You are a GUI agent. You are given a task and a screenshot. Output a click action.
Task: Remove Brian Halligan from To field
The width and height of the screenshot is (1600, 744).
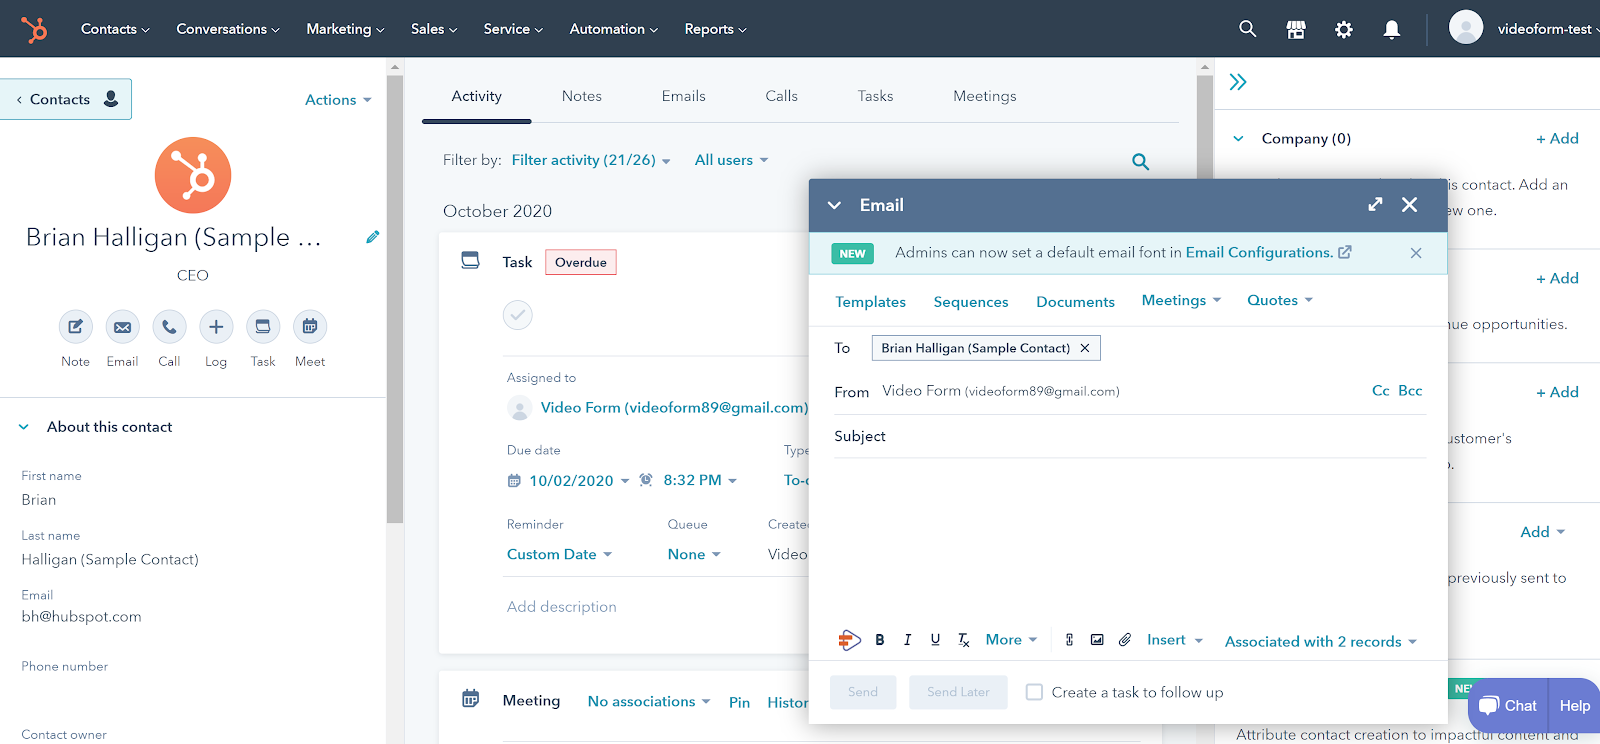[1085, 348]
